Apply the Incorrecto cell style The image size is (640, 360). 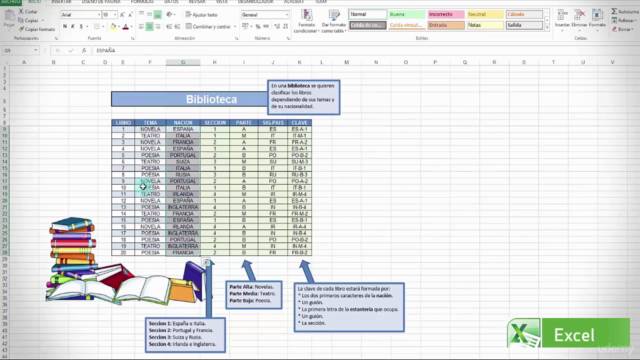point(446,14)
